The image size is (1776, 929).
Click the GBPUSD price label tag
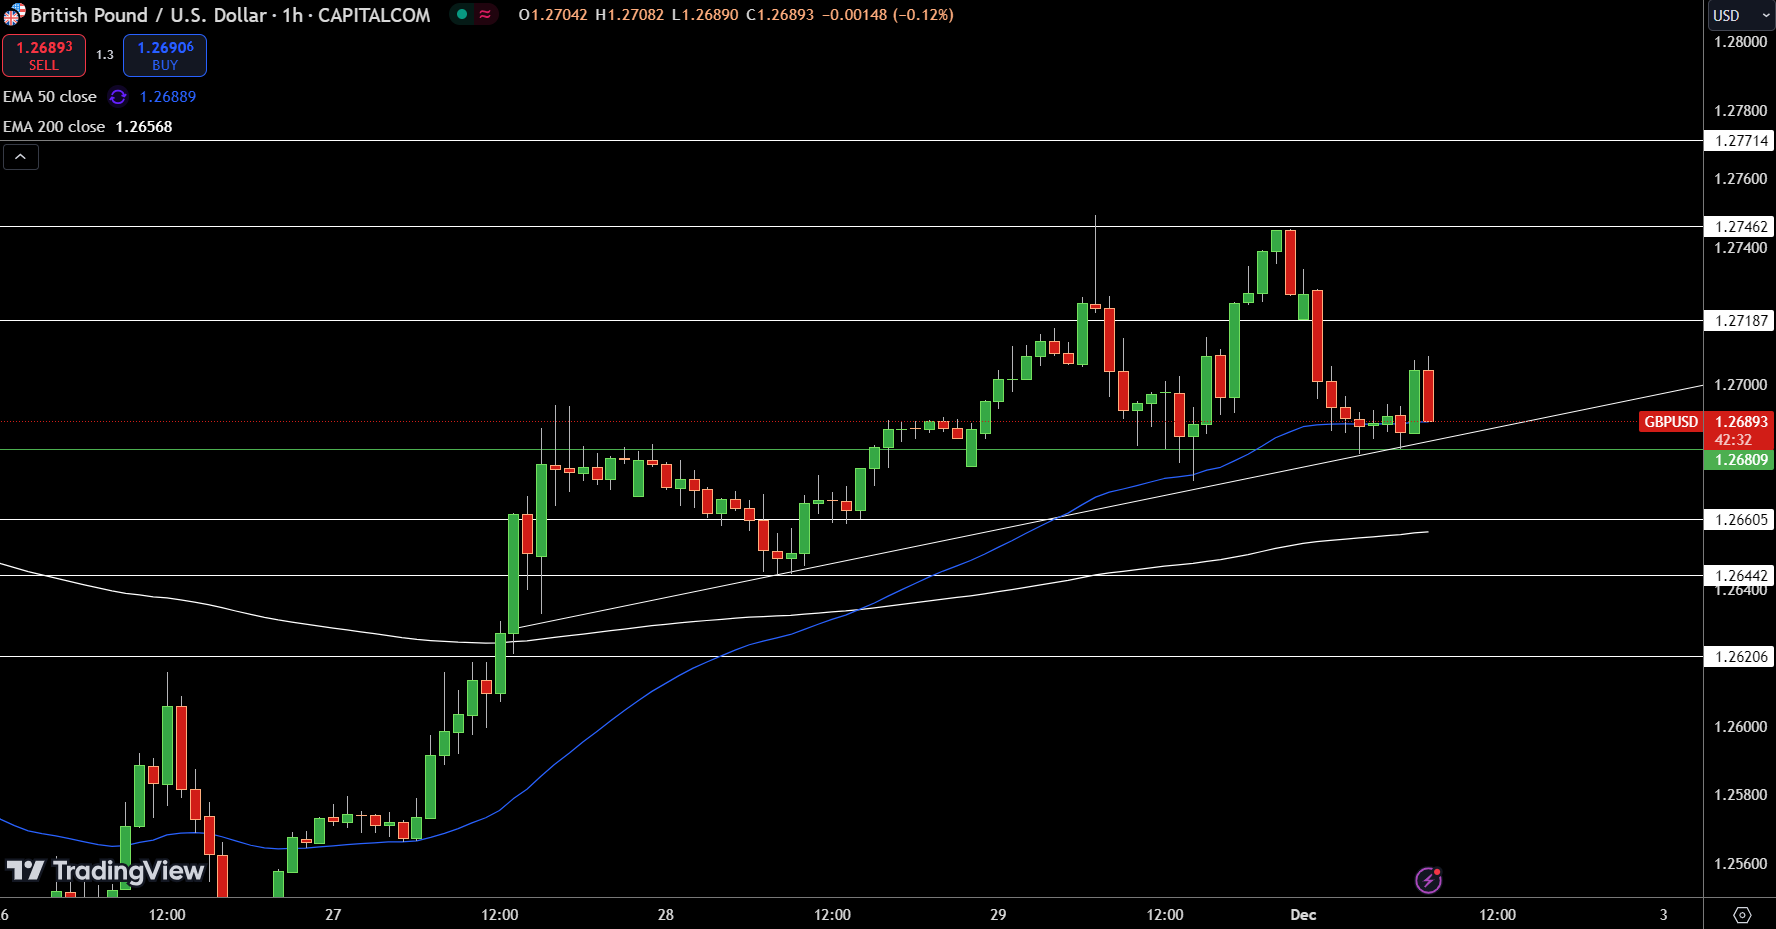[x=1671, y=422]
